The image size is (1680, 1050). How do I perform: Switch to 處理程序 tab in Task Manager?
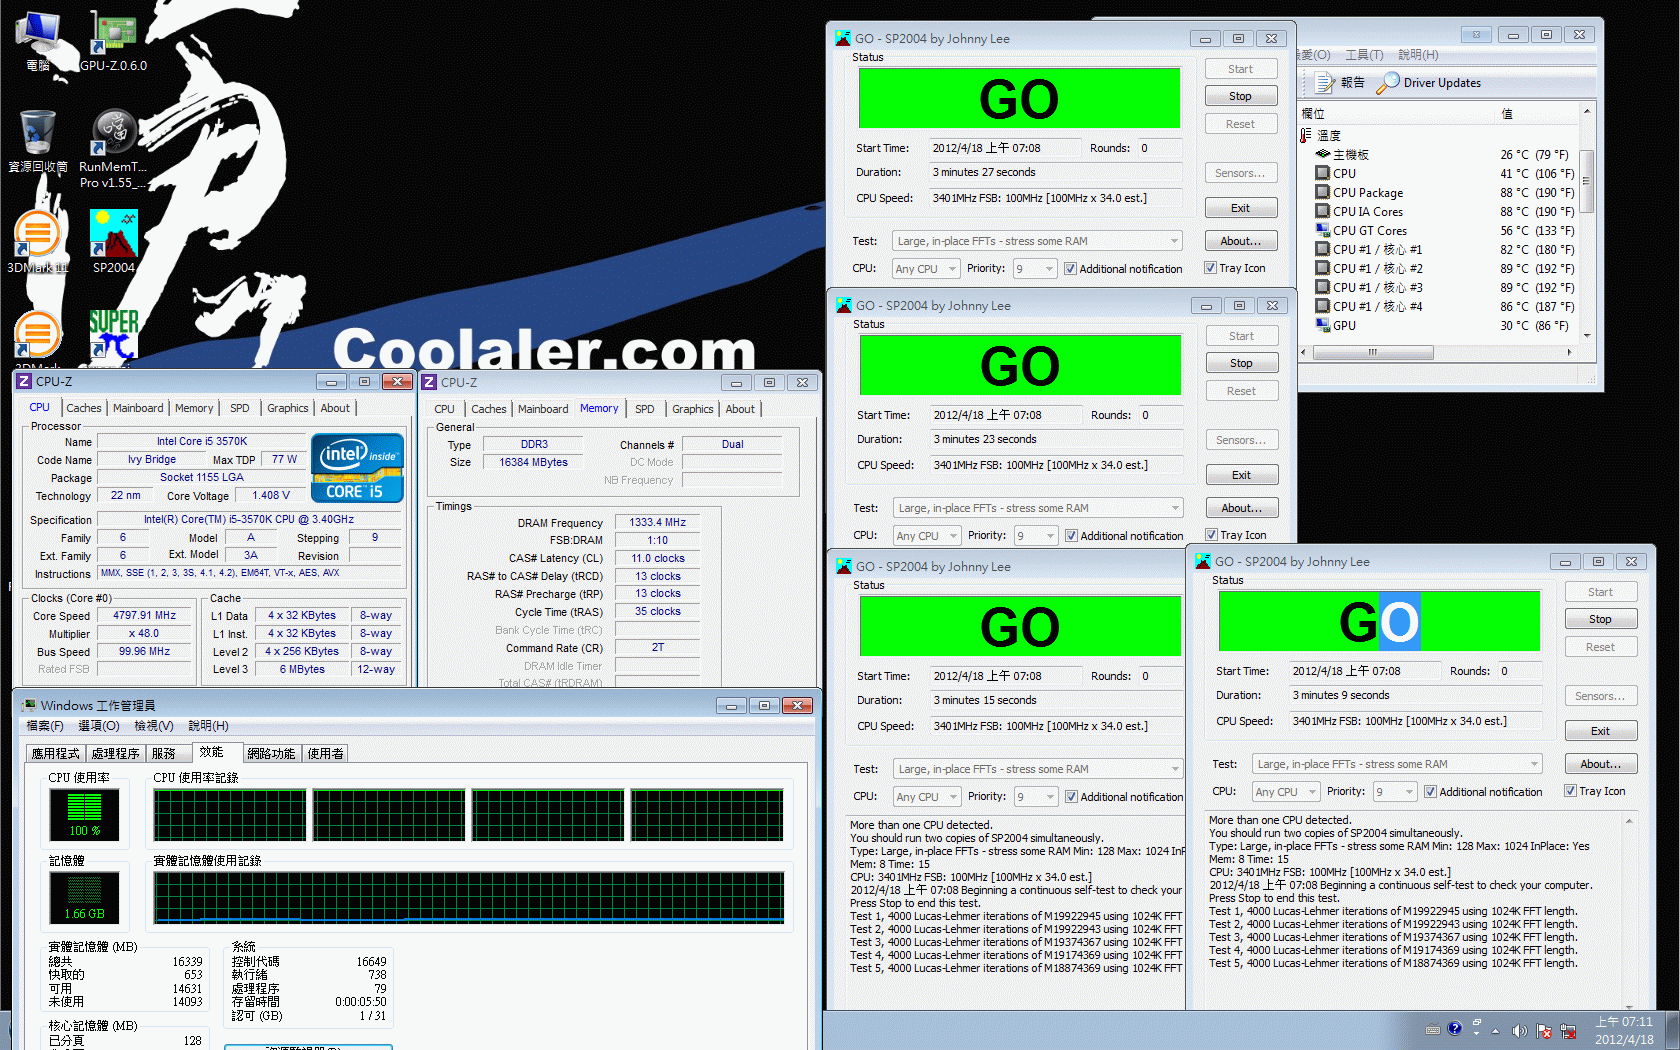[x=116, y=753]
